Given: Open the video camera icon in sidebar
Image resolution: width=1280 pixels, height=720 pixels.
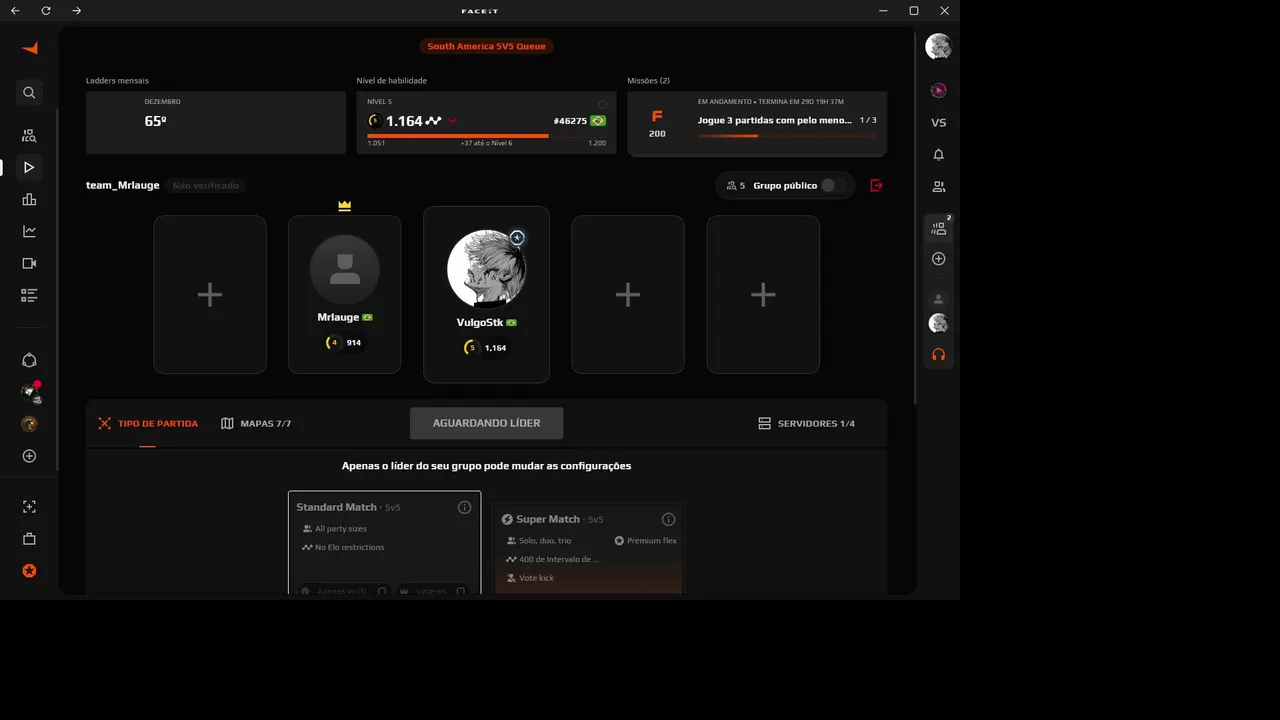Looking at the screenshot, I should pos(29,263).
